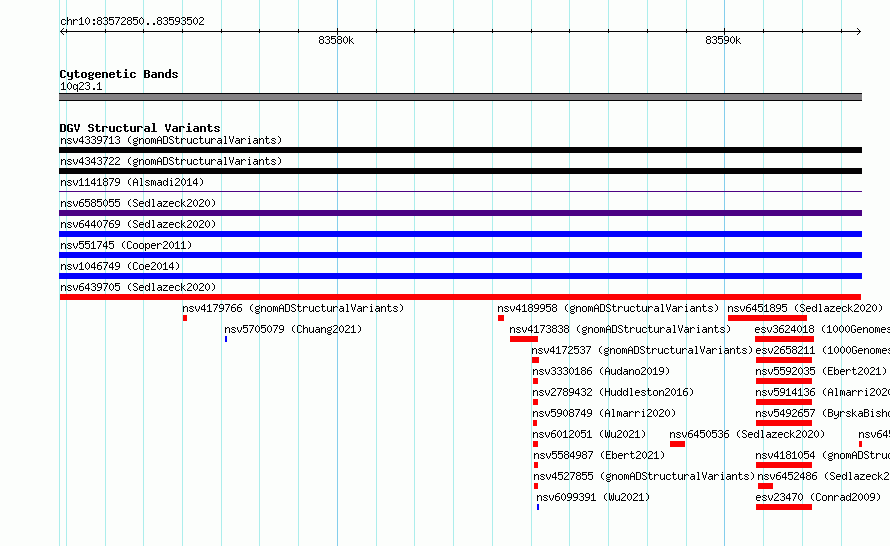Viewport: 890px width, 546px height.
Task: Click the blue bar beneath nsv6440769
Action: 460,234
